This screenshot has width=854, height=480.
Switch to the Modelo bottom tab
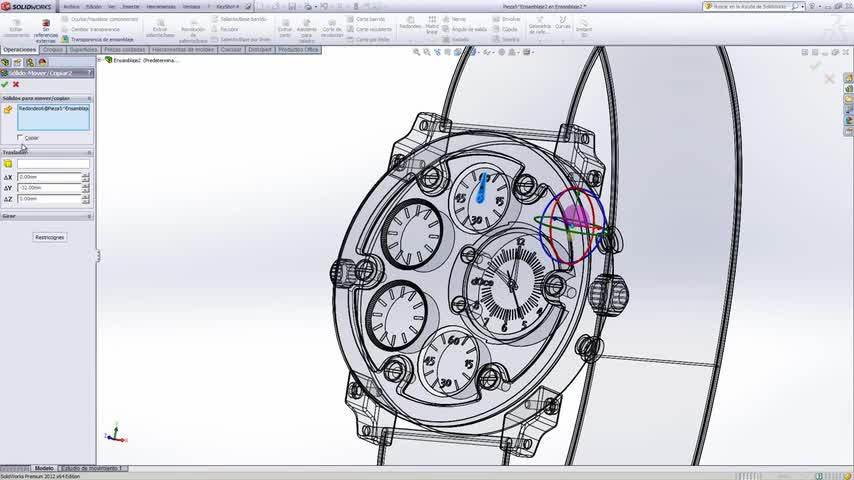[x=44, y=468]
